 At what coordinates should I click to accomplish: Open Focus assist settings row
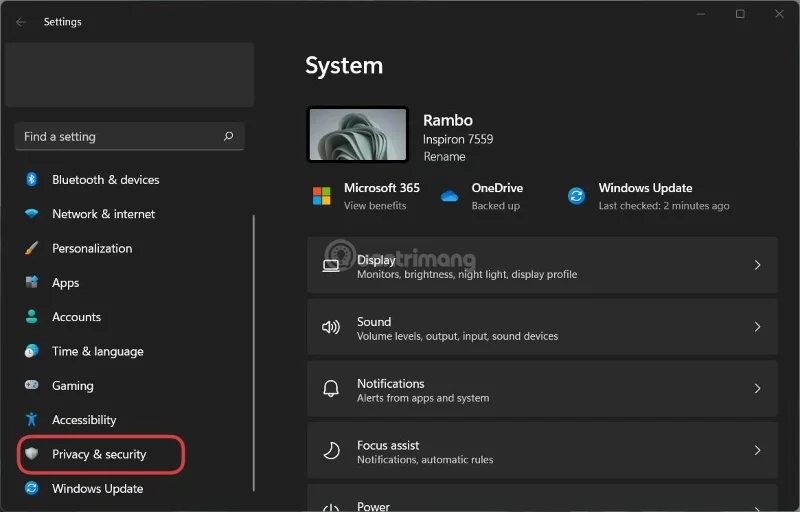(x=542, y=450)
